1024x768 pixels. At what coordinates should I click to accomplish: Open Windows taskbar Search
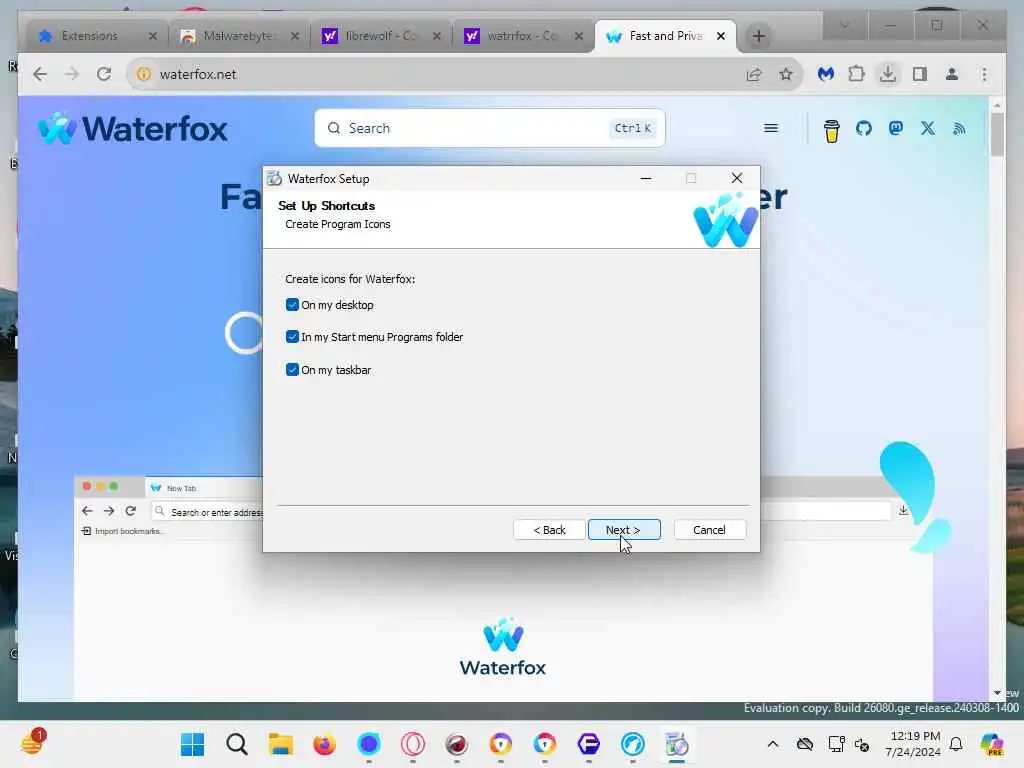click(236, 744)
